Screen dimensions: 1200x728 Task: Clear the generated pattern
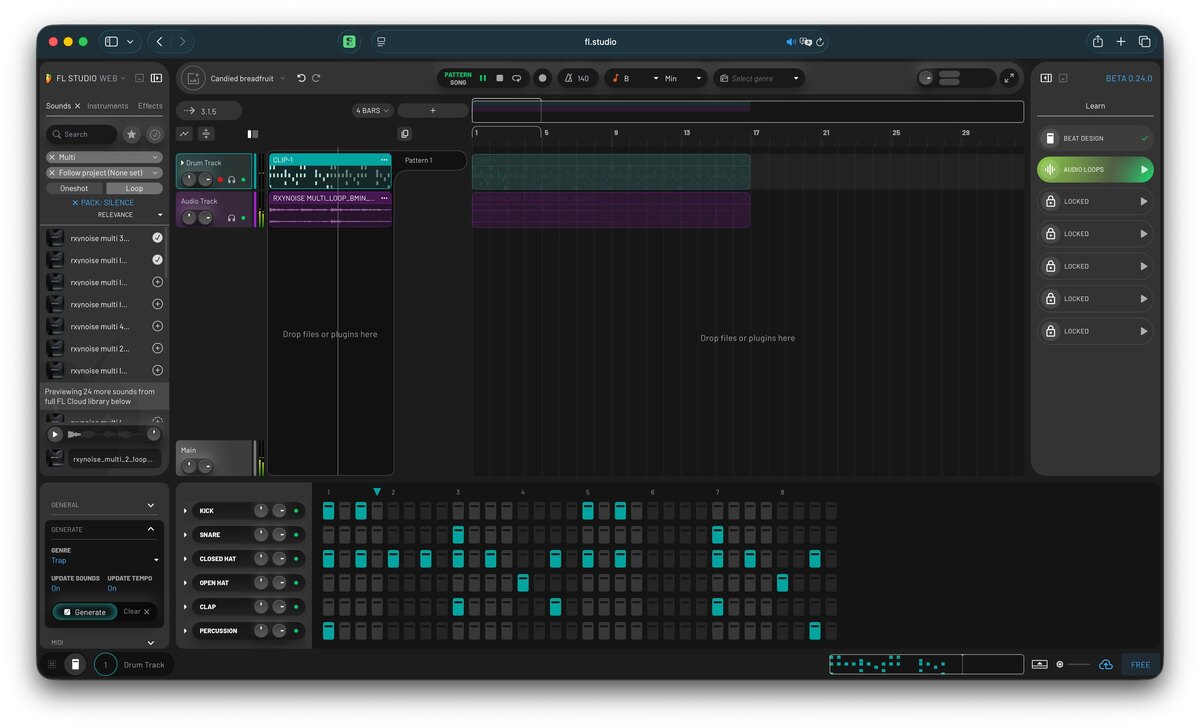point(136,612)
